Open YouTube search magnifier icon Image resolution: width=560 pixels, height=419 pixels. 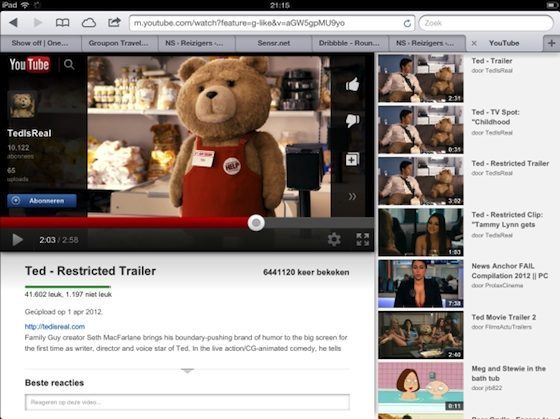click(x=69, y=64)
